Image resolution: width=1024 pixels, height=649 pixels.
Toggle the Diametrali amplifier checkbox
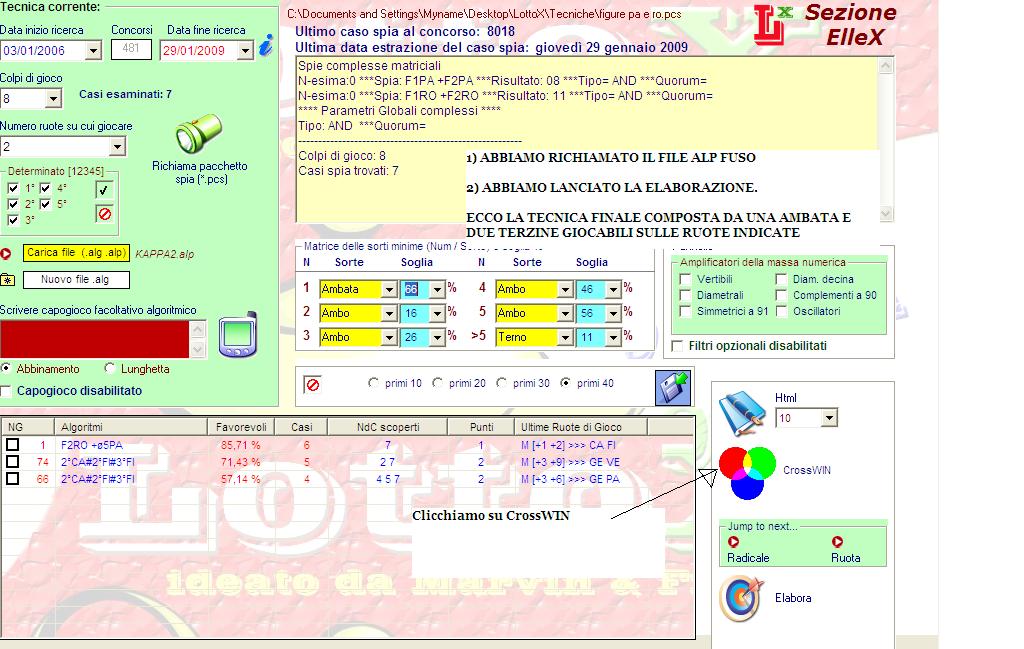pyautogui.click(x=685, y=295)
